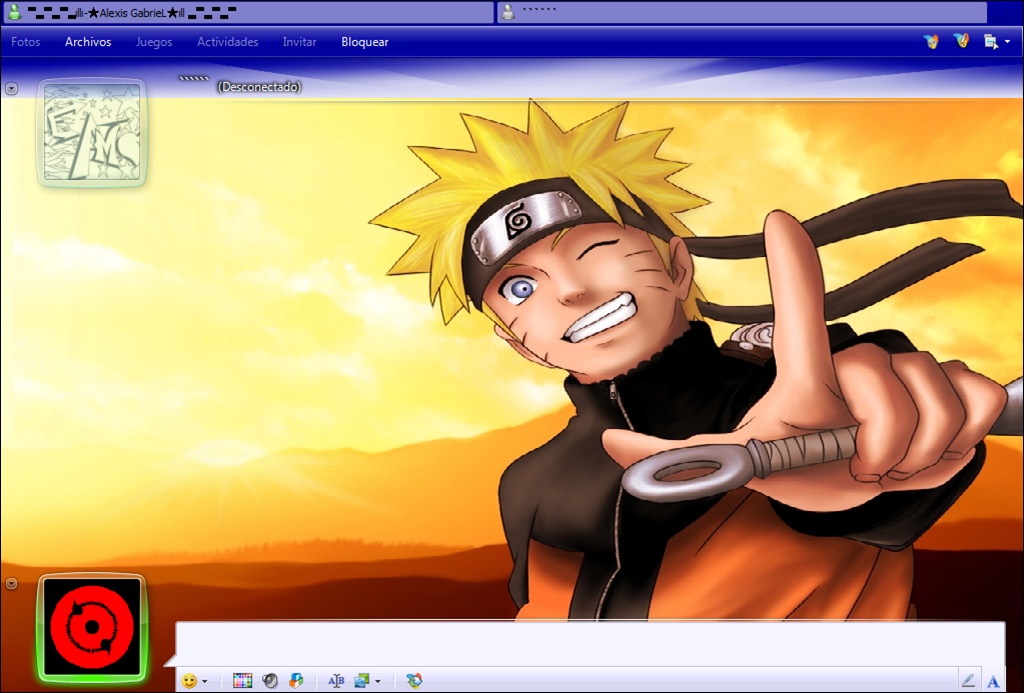Switch to the second gray-contact conversation tab
The width and height of the screenshot is (1024, 693).
click(x=743, y=12)
